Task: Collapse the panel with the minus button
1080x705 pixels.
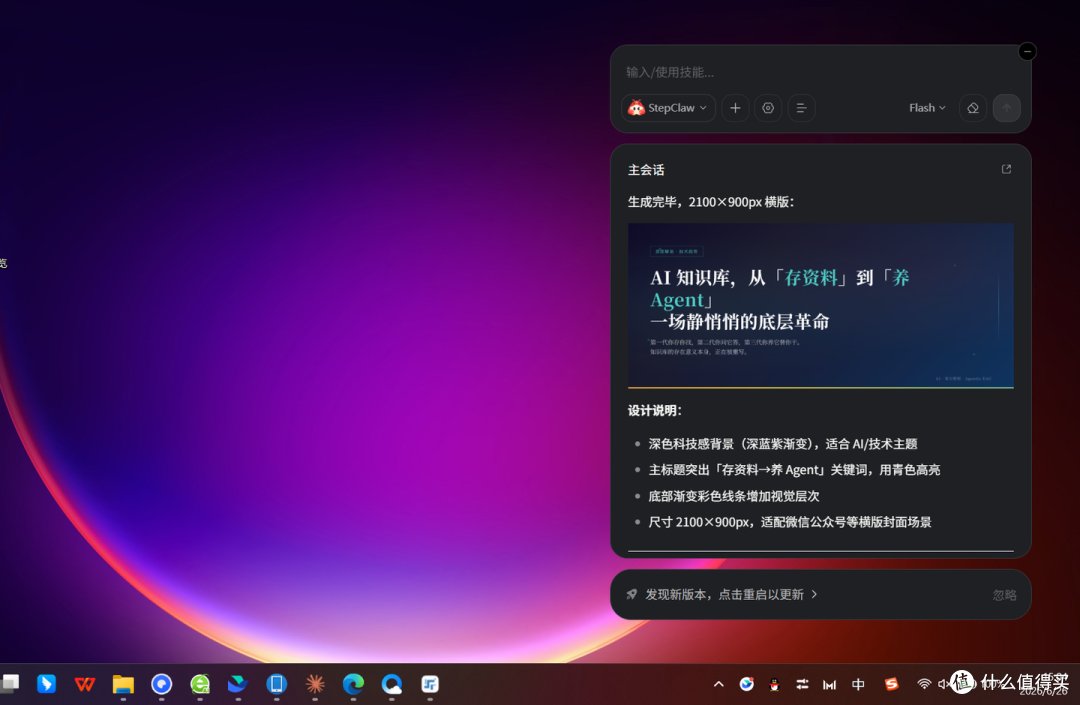Action: point(1027,52)
